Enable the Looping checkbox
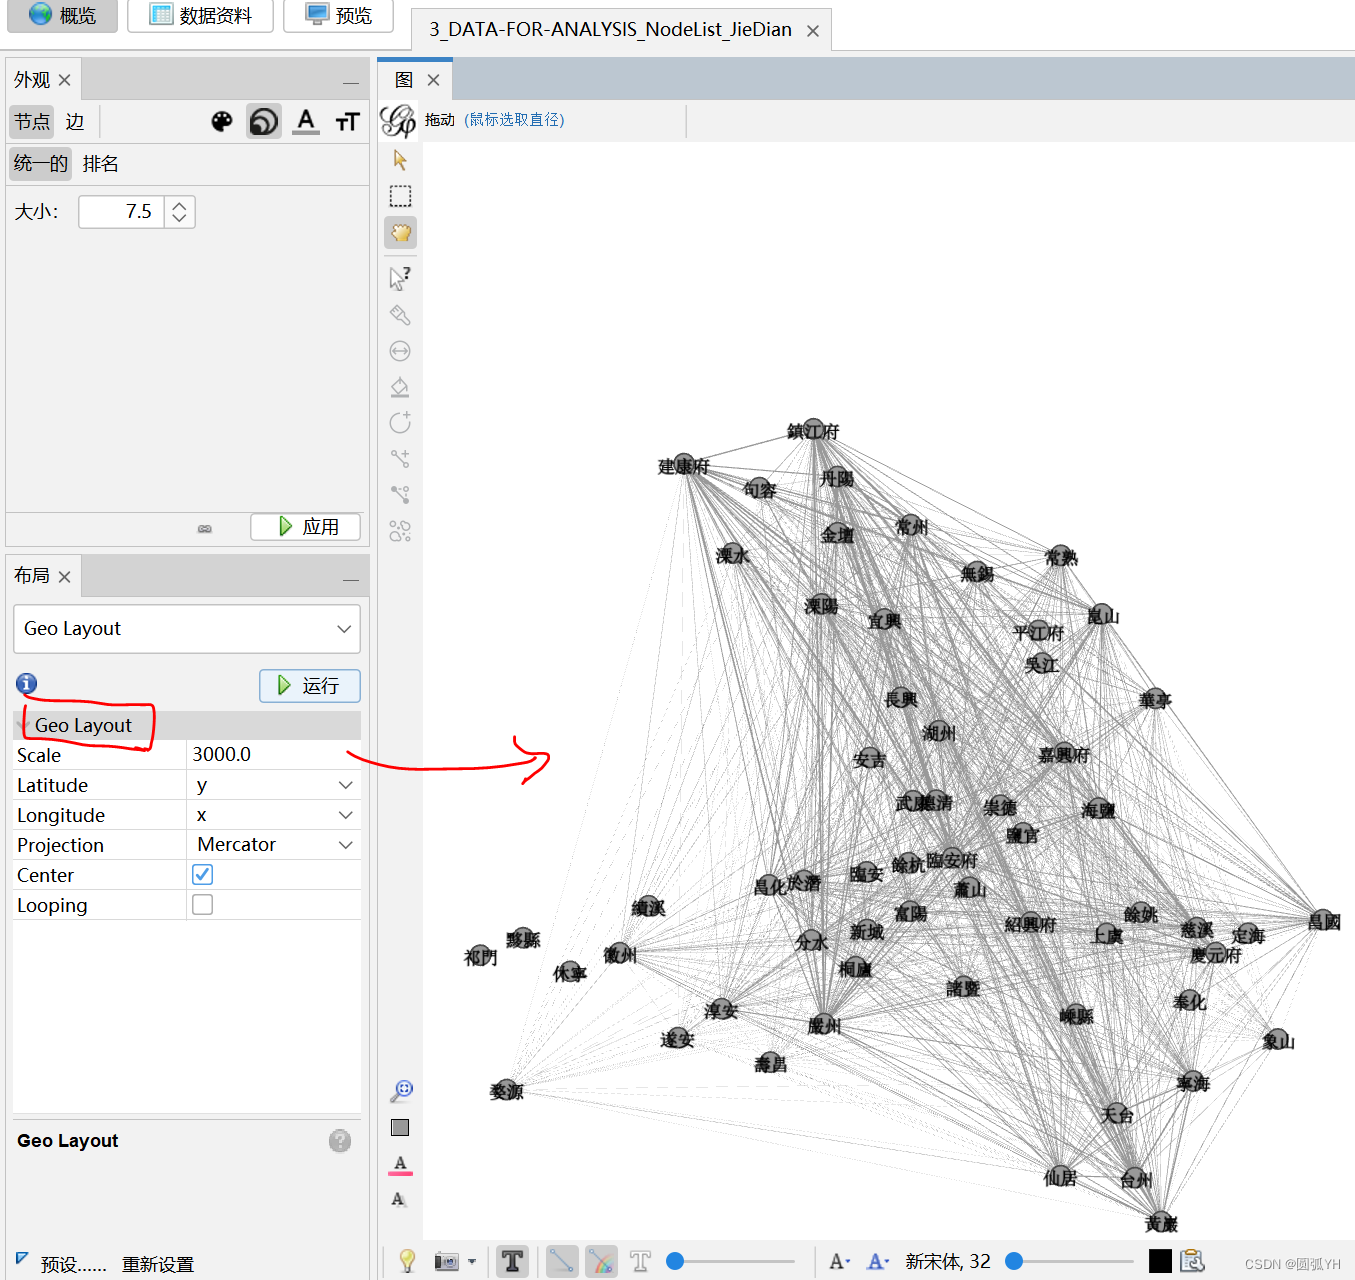 (202, 904)
